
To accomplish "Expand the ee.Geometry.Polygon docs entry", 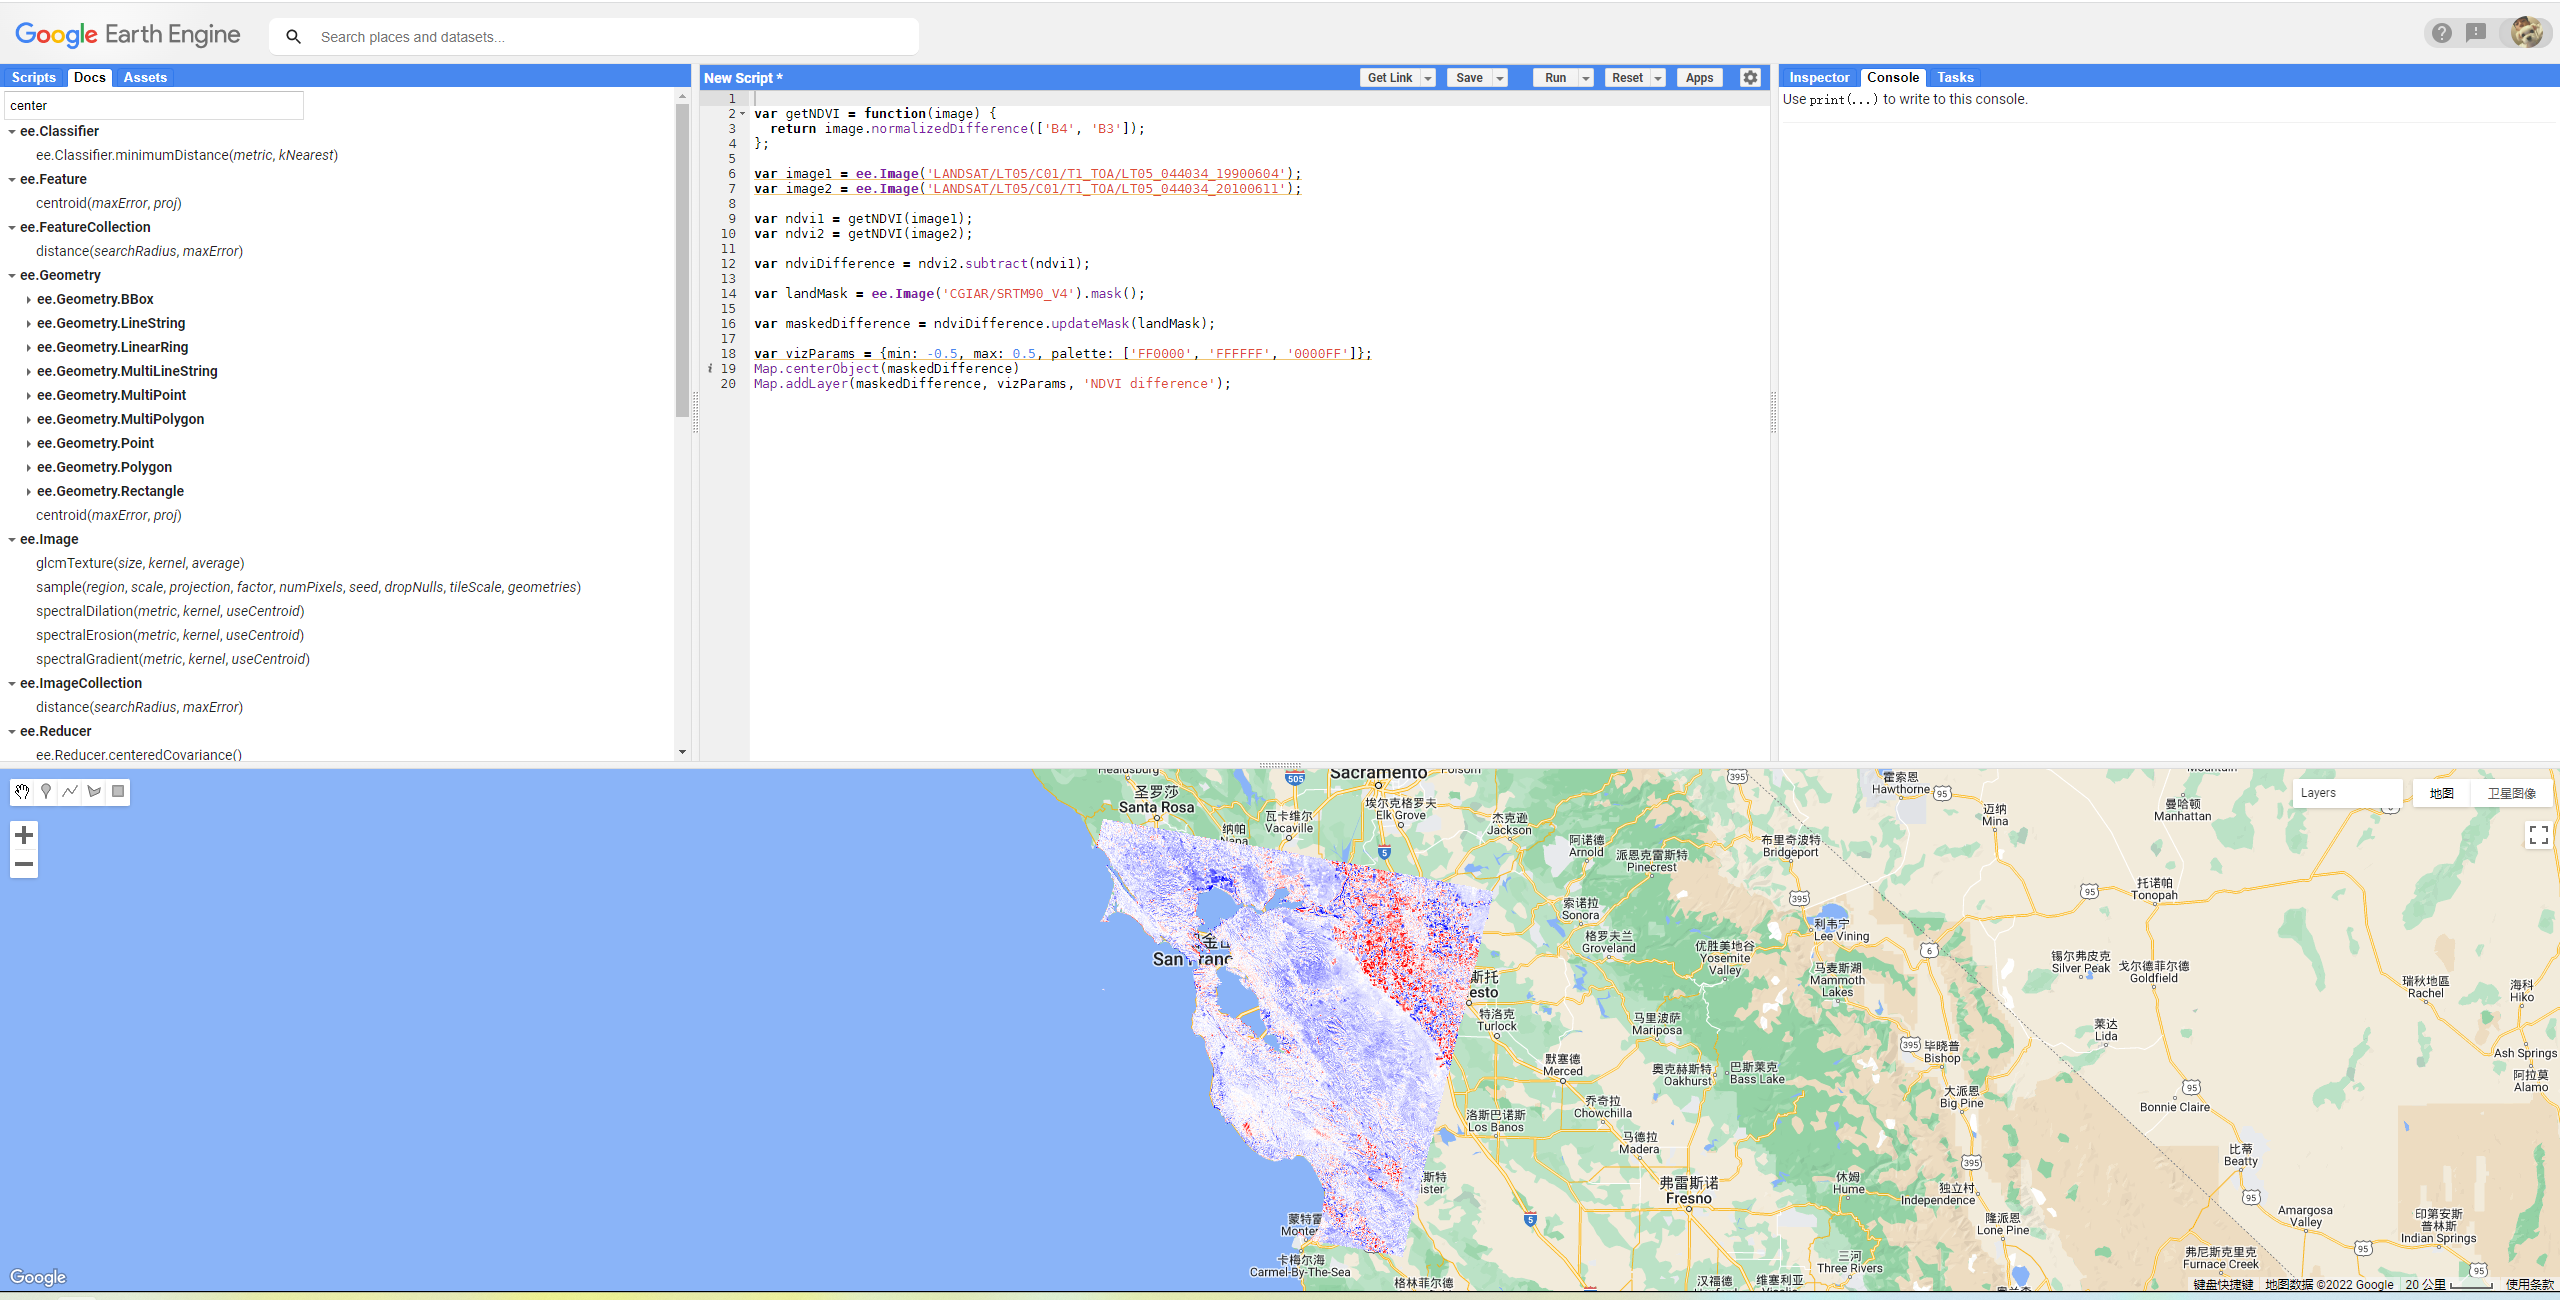I will (x=28, y=468).
